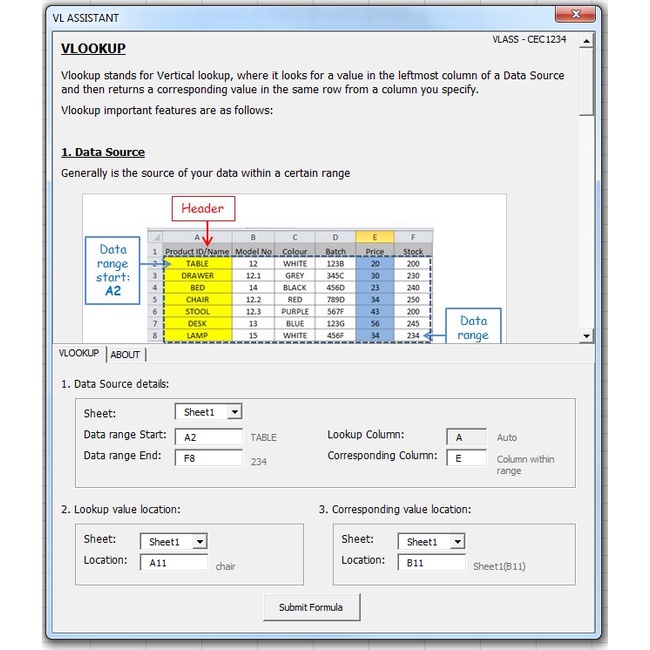This screenshot has height=650, width=650.
Task: Click the 'Data range start: A2' callout
Action: coord(113,270)
